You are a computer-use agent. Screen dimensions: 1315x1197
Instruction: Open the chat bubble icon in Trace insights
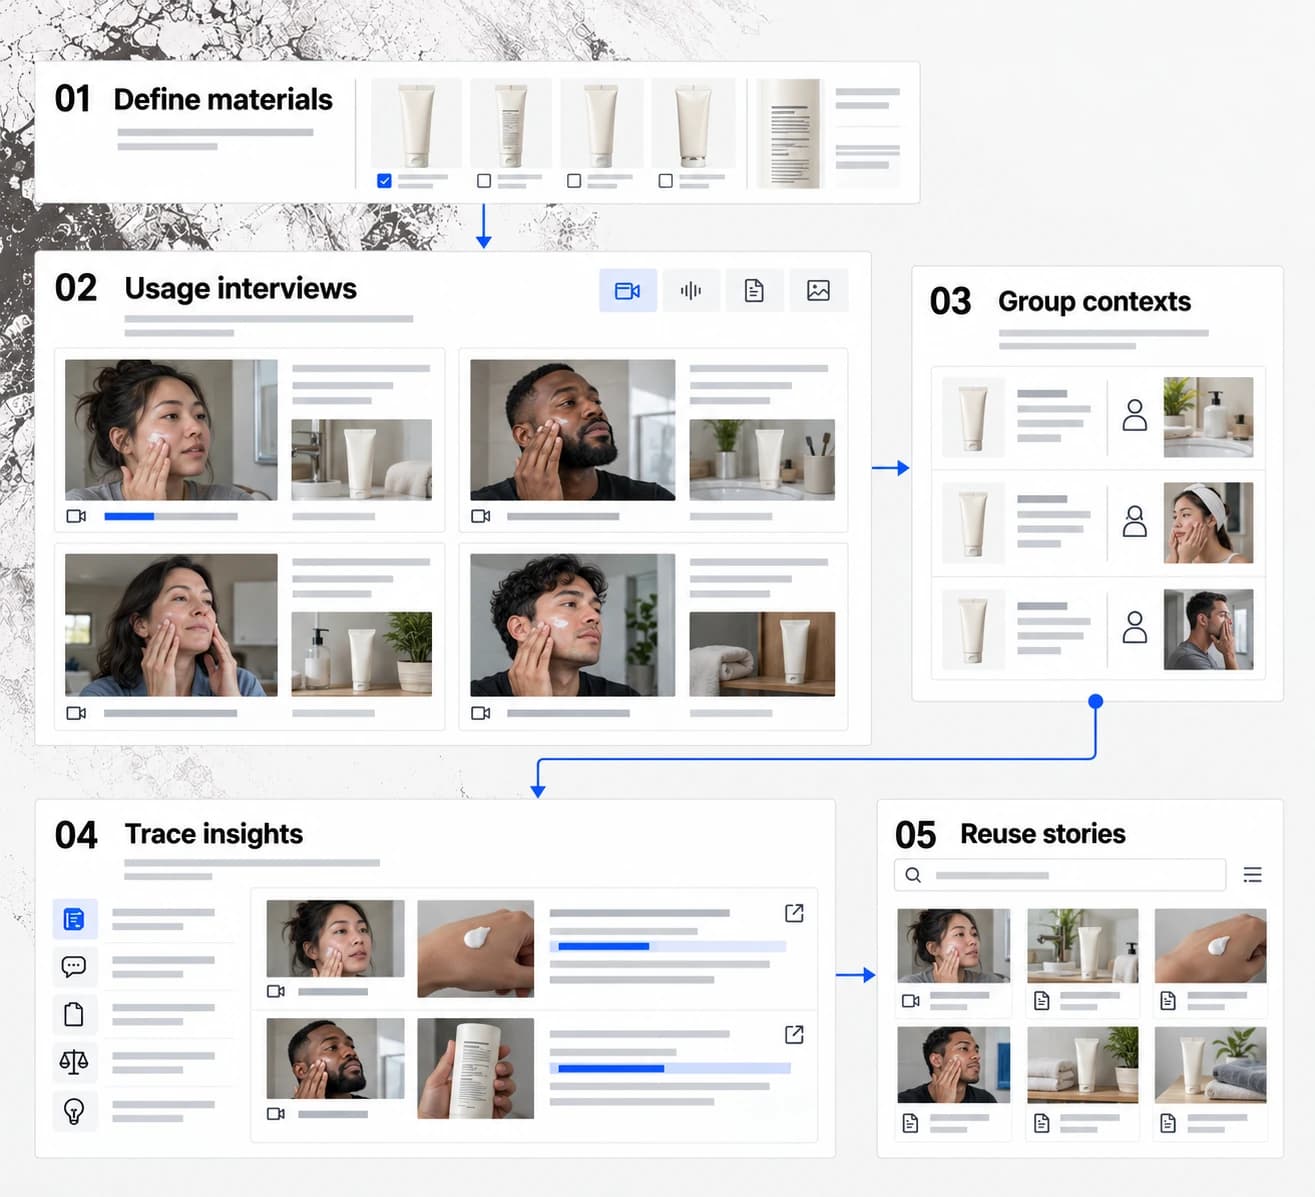click(74, 967)
